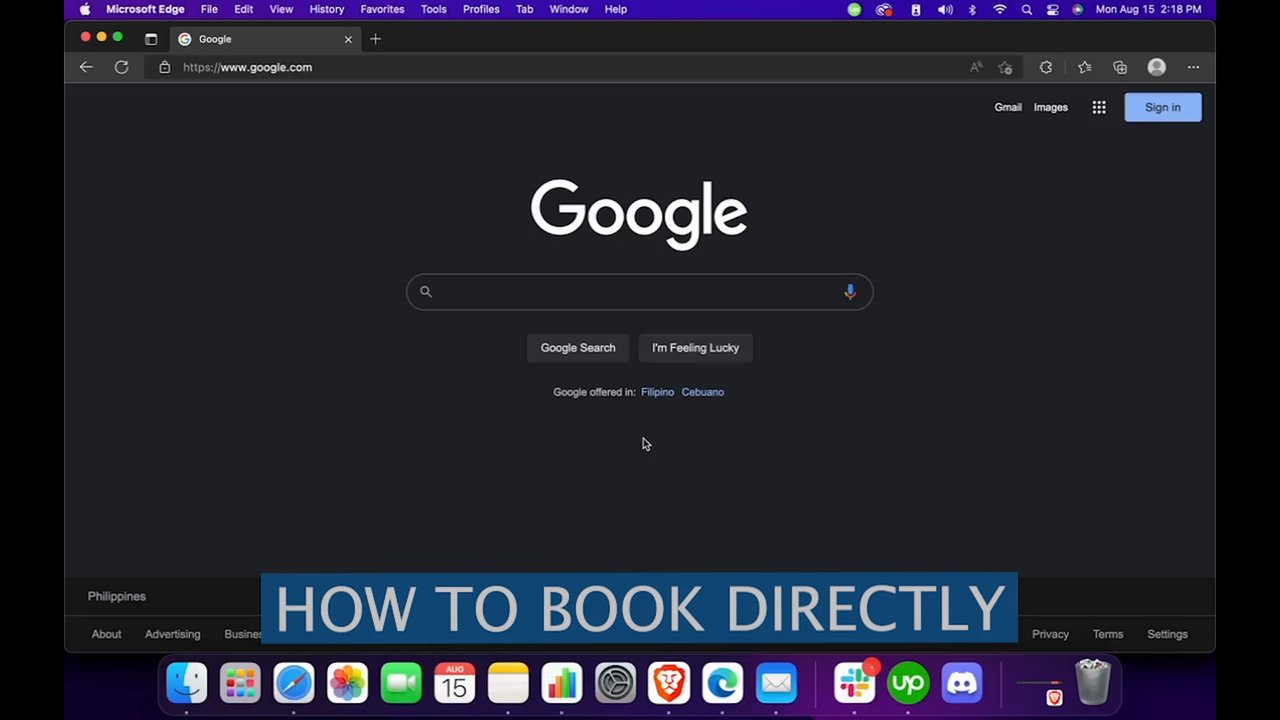Add this page to favorites
Image resolution: width=1280 pixels, height=720 pixels.
pyautogui.click(x=1005, y=67)
